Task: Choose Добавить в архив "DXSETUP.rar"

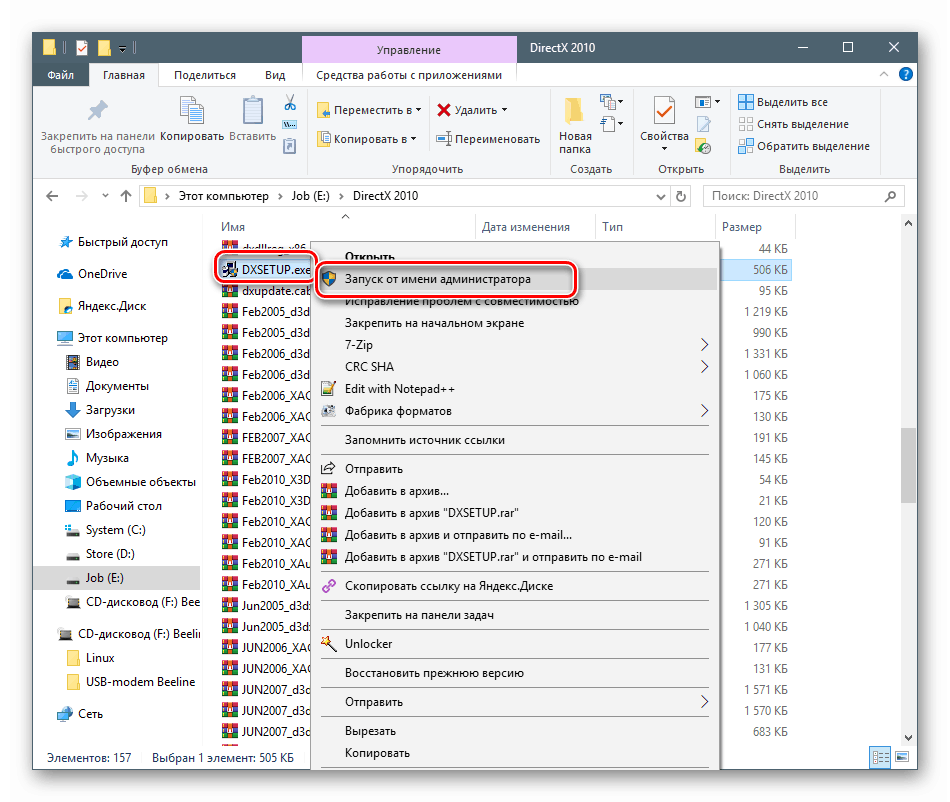Action: pyautogui.click(x=515, y=513)
